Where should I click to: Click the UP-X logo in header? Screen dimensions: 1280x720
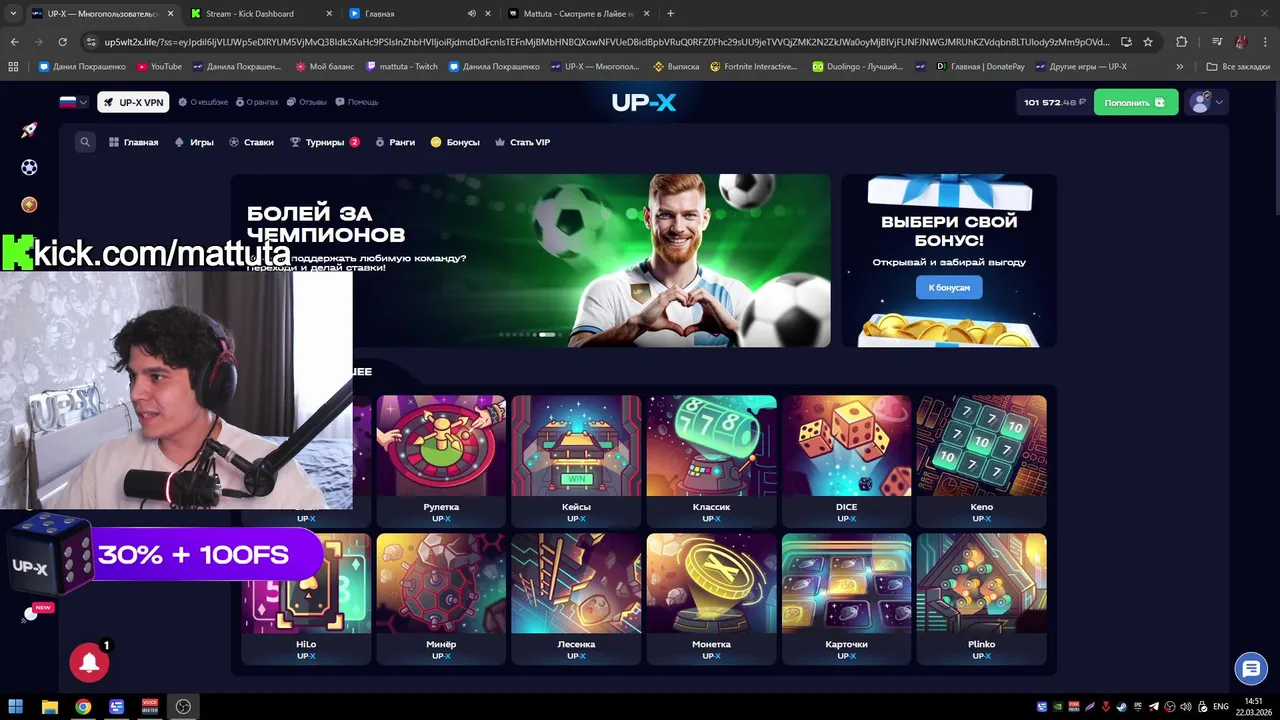pyautogui.click(x=643, y=102)
